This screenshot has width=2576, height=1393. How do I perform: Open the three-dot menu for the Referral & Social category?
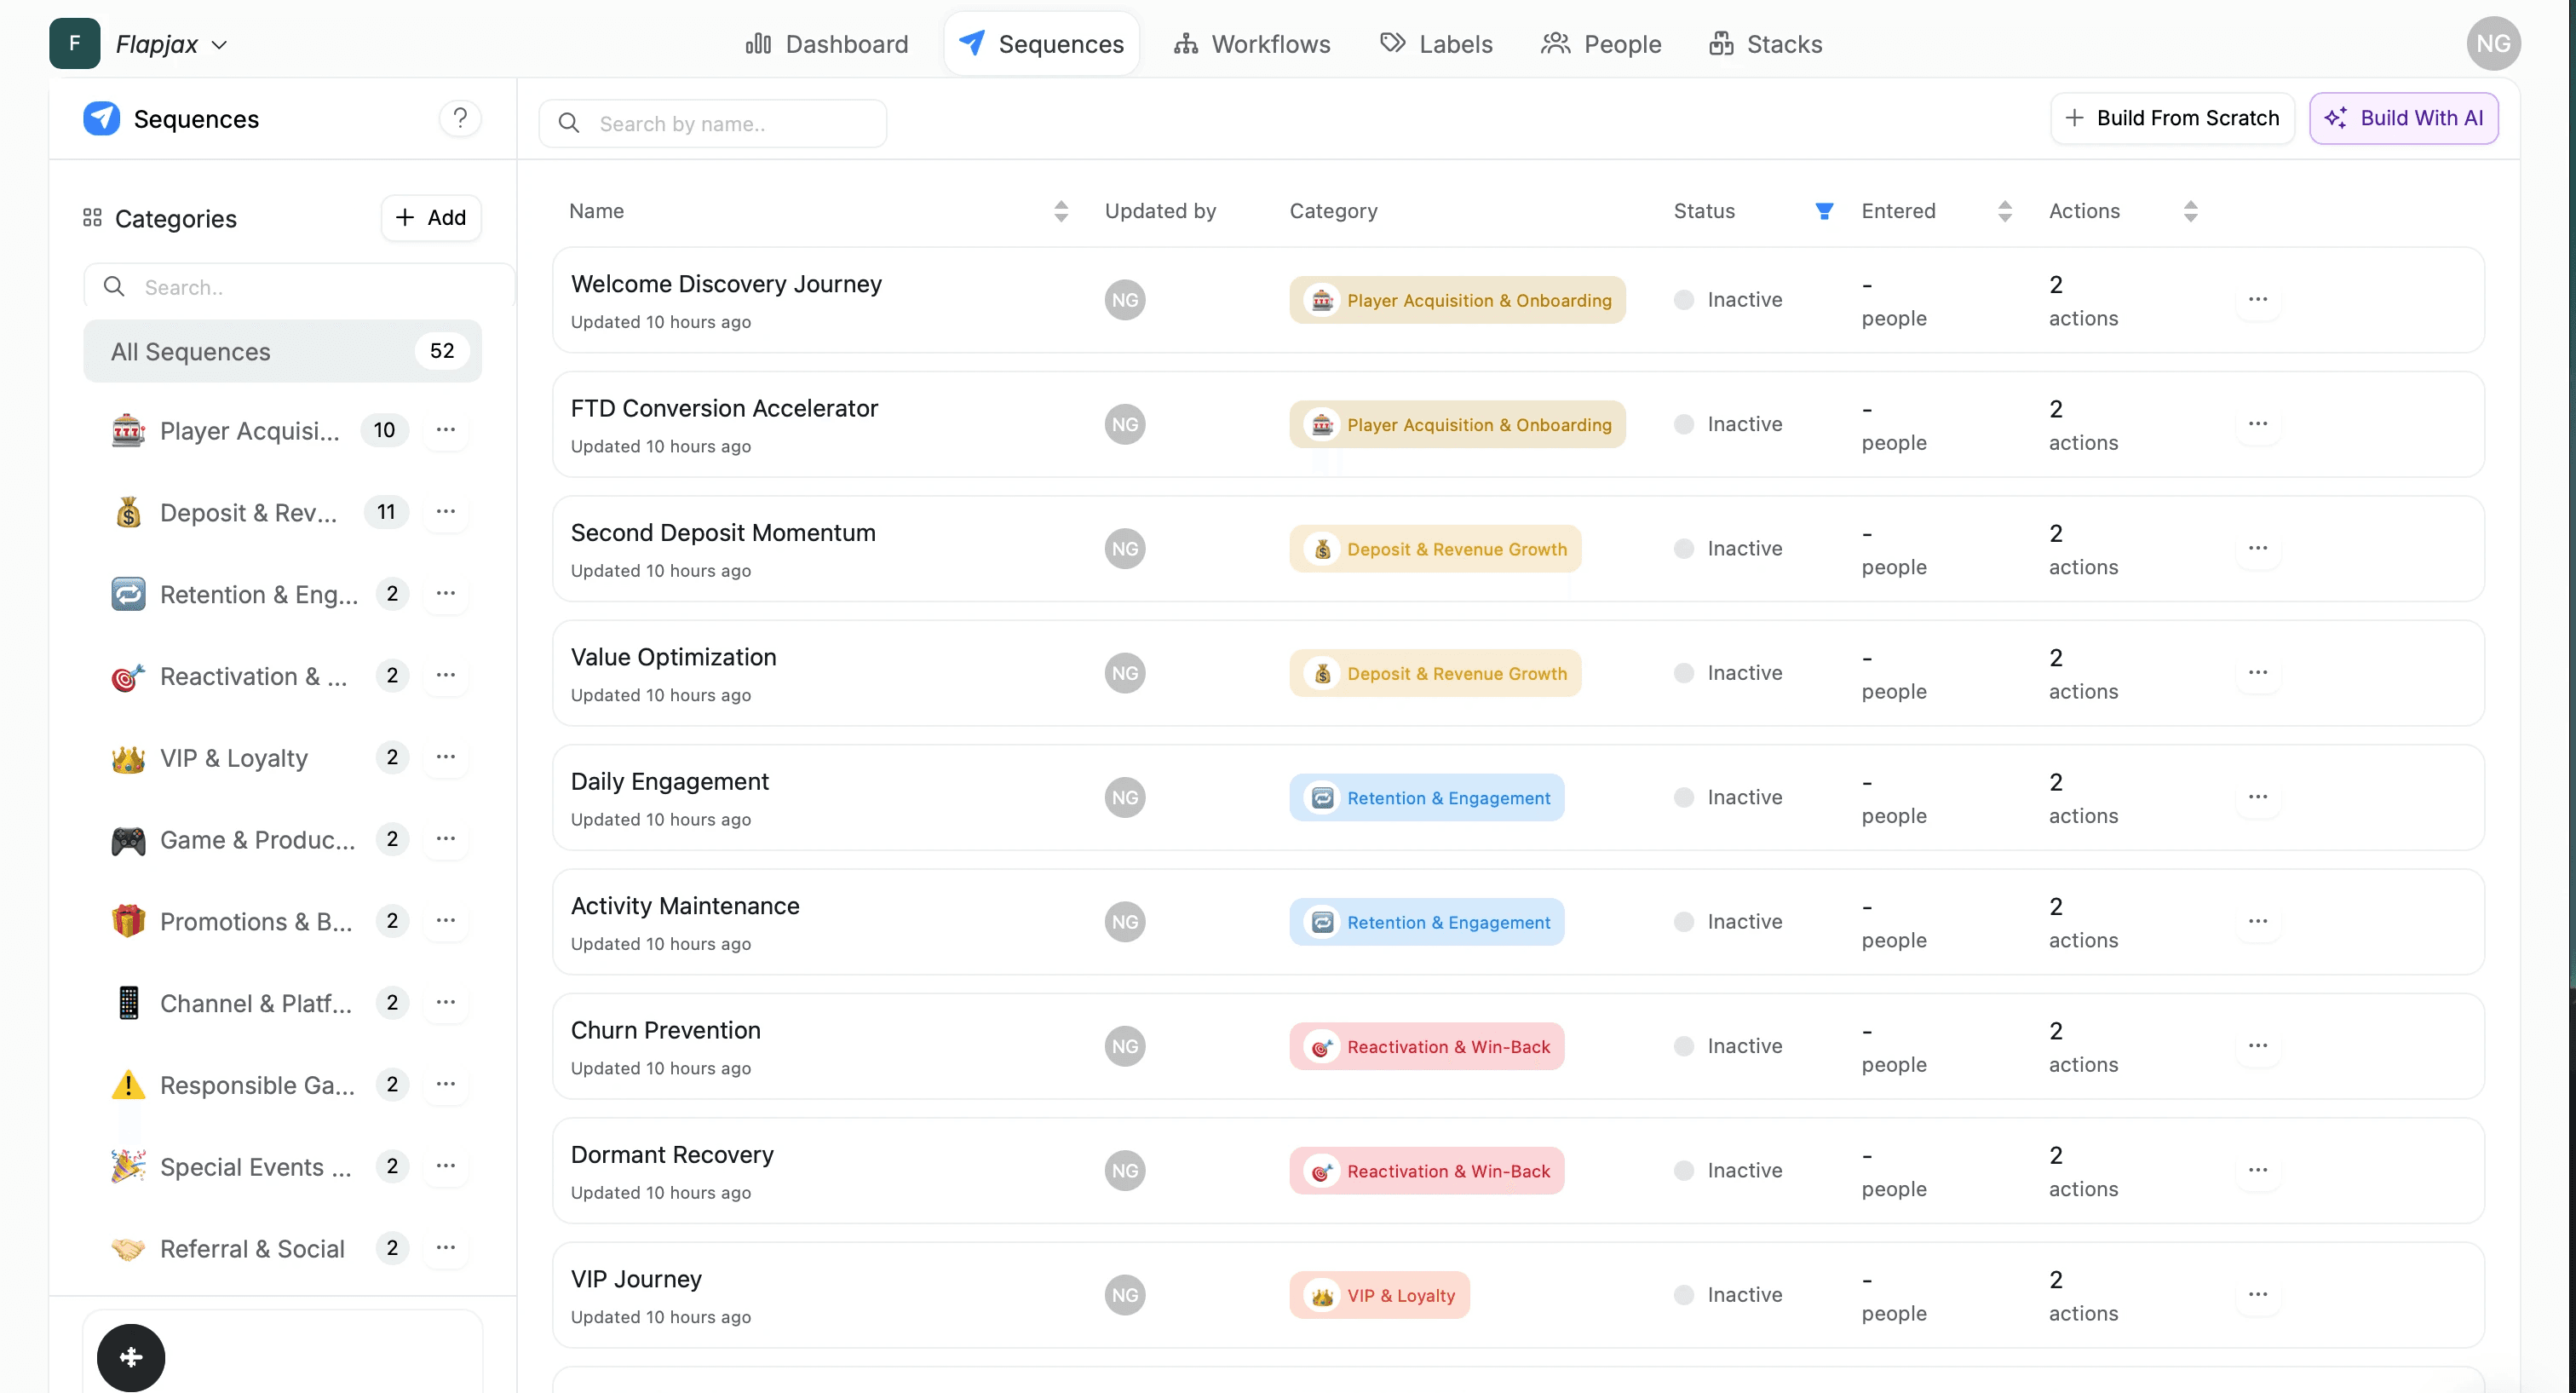[446, 1247]
